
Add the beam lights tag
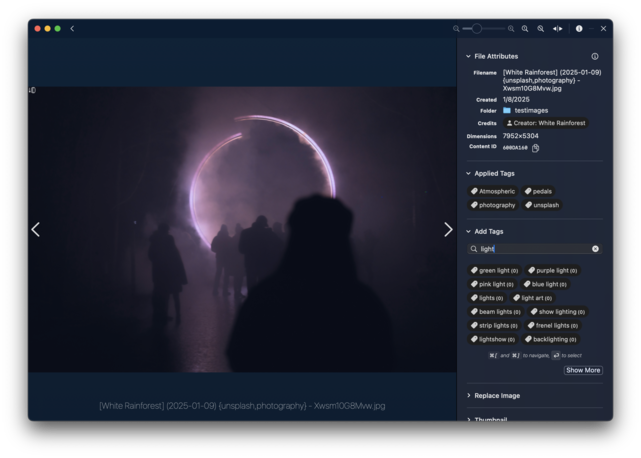coord(495,312)
